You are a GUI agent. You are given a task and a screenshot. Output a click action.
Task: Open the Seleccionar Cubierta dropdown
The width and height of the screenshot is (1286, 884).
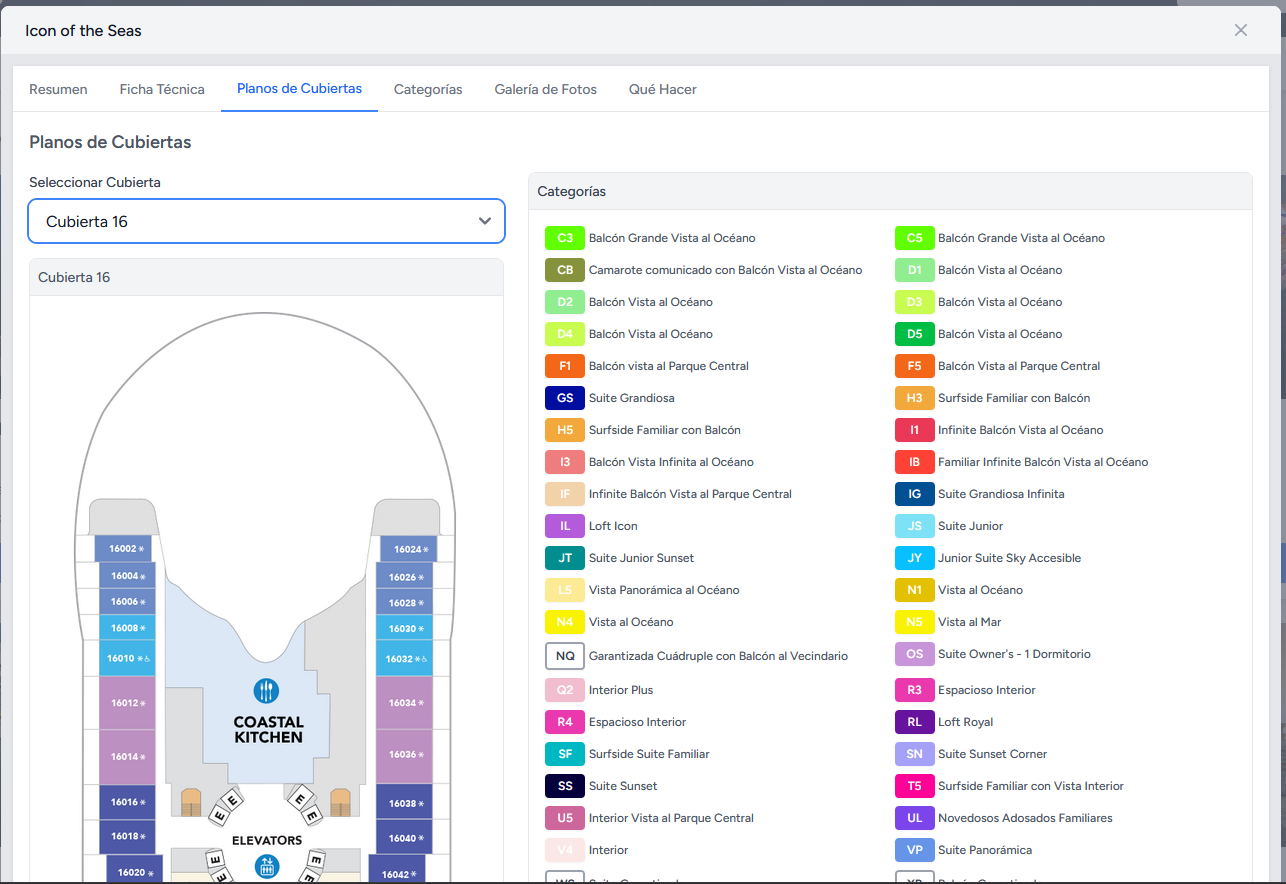pyautogui.click(x=266, y=221)
